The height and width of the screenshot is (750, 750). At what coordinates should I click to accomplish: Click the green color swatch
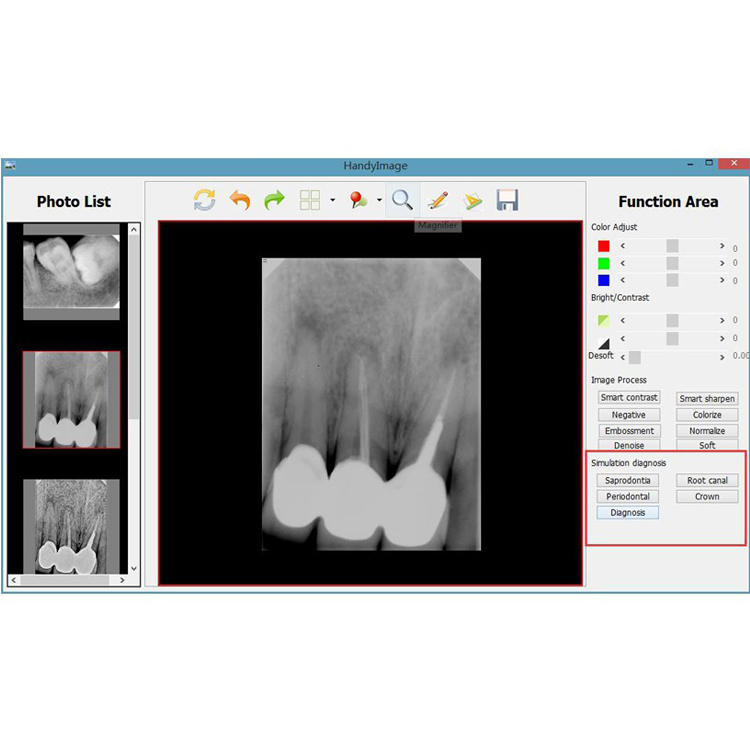click(x=604, y=263)
